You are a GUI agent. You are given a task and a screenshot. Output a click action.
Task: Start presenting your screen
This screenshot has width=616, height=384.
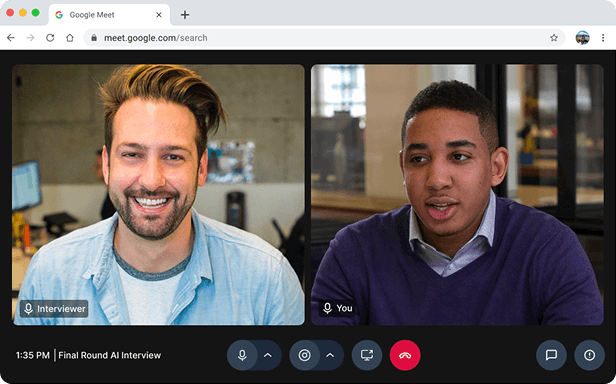pyautogui.click(x=367, y=355)
